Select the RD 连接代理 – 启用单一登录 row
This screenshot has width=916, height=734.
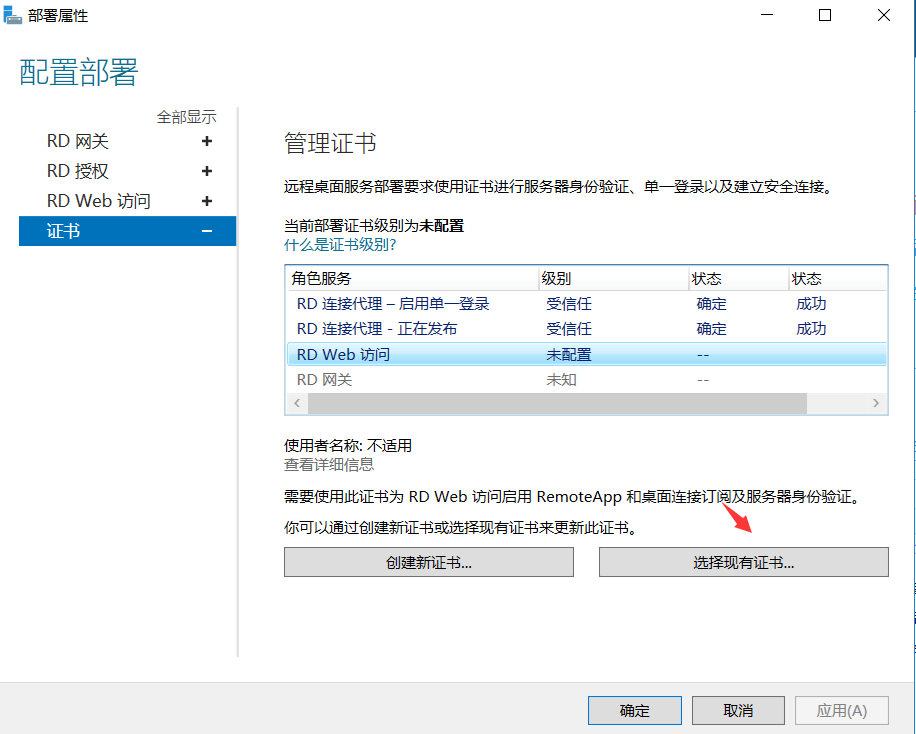point(587,304)
